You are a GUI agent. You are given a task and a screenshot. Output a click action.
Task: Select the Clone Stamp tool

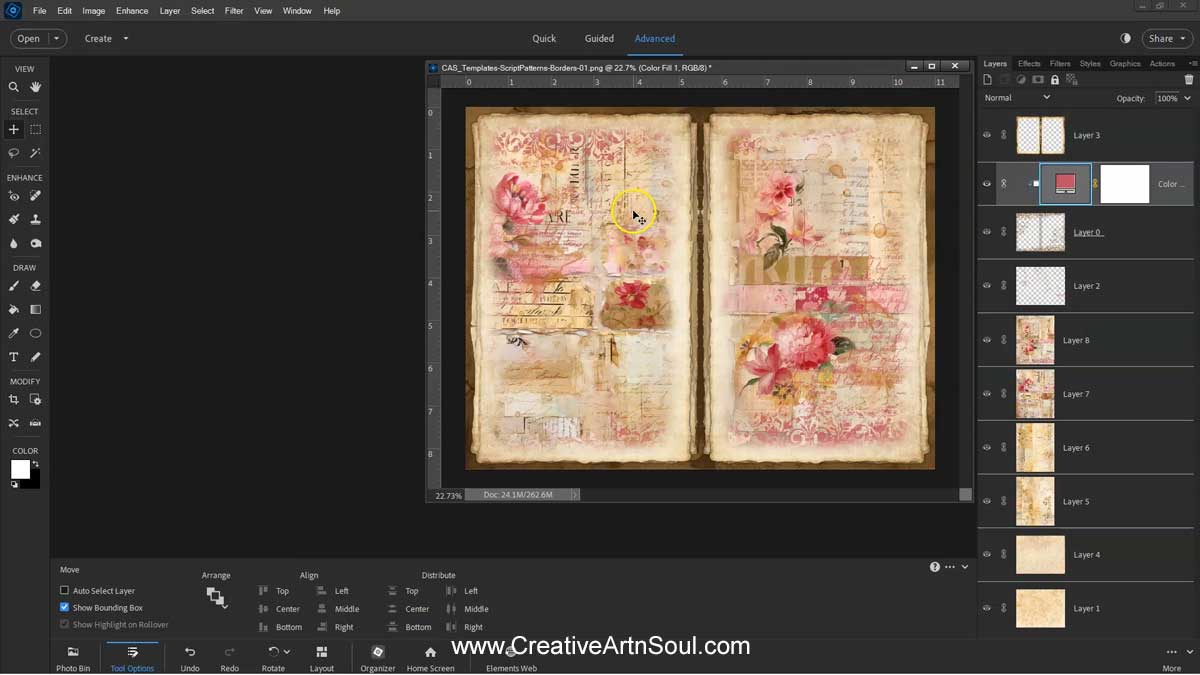35,220
